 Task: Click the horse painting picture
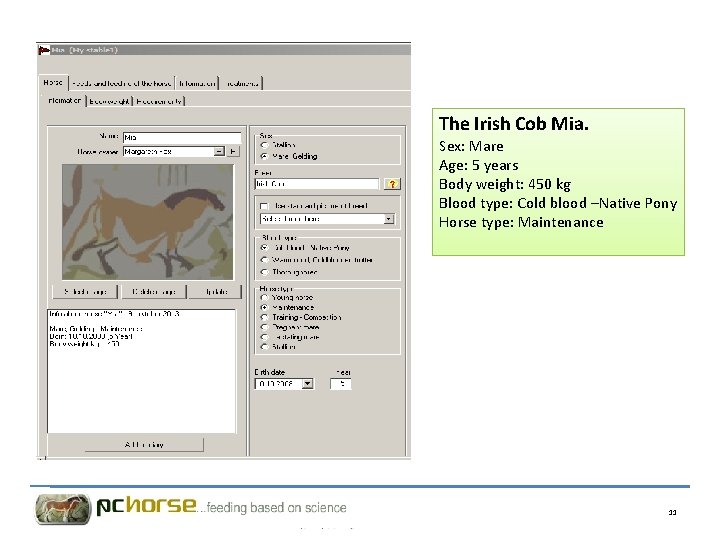(x=148, y=222)
